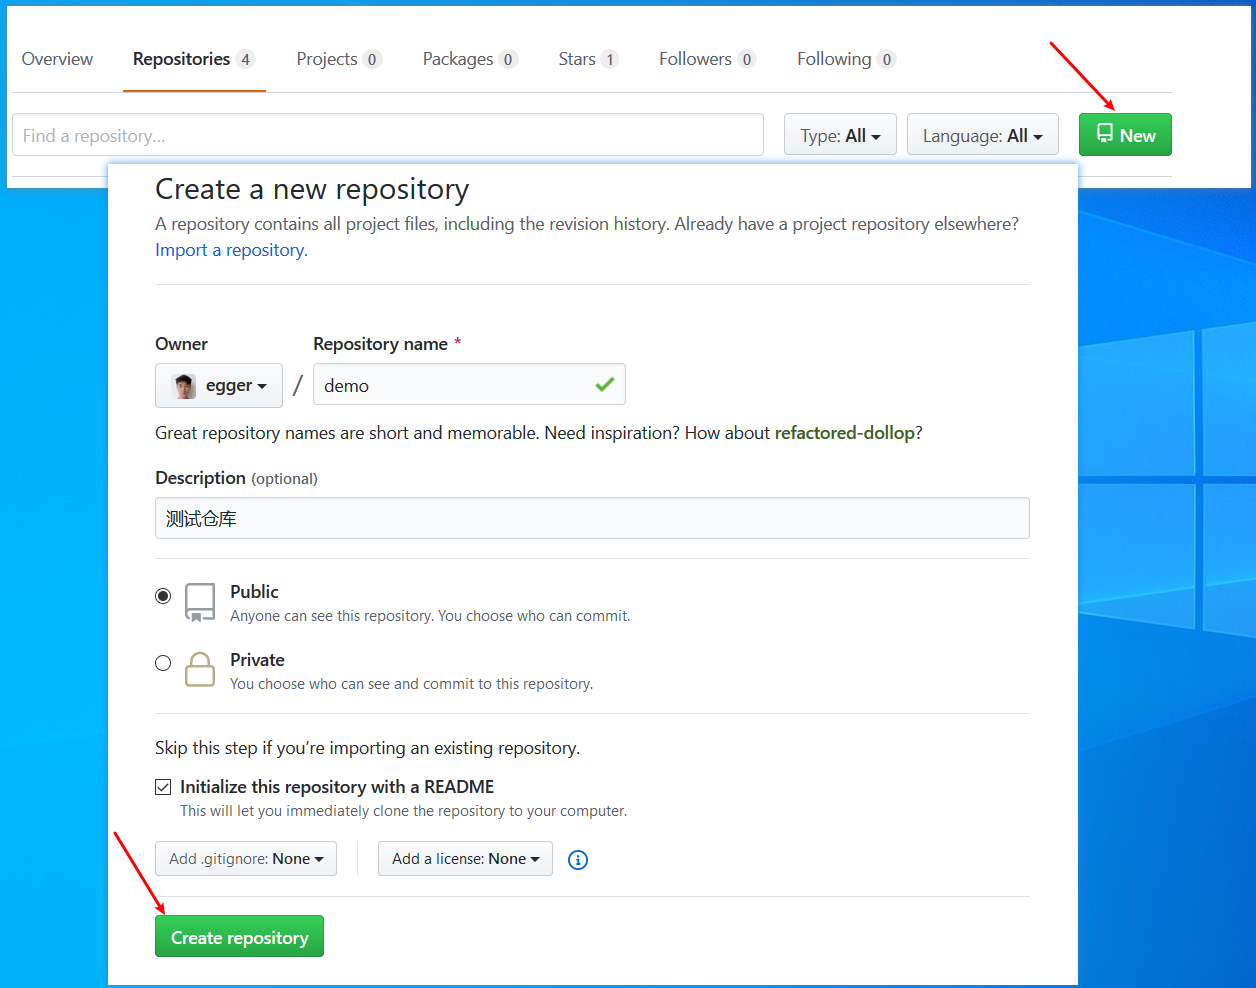Screen dimensions: 1256x988
Task: Click the Private lock icon
Action: 200,669
